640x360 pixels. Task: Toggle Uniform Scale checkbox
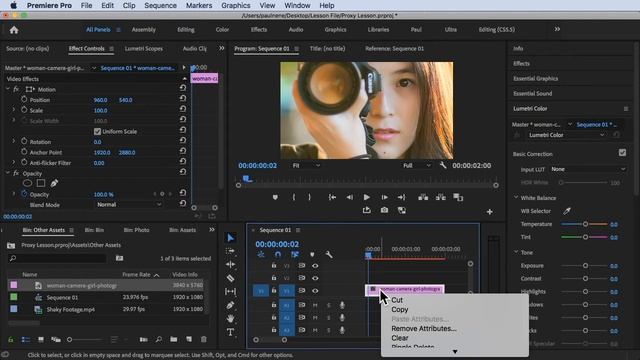pyautogui.click(x=97, y=131)
